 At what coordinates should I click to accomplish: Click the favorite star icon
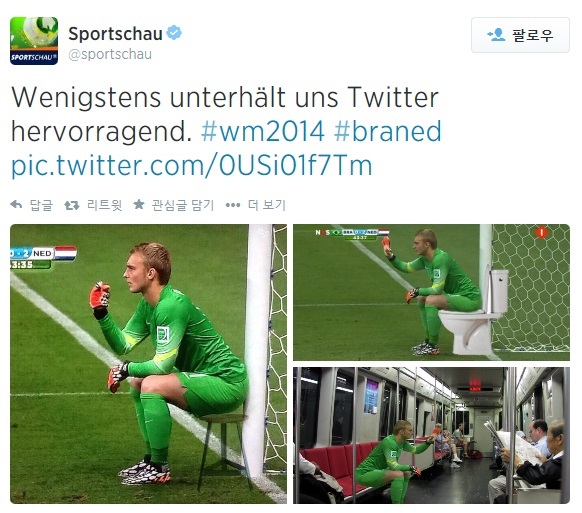pyautogui.click(x=139, y=204)
